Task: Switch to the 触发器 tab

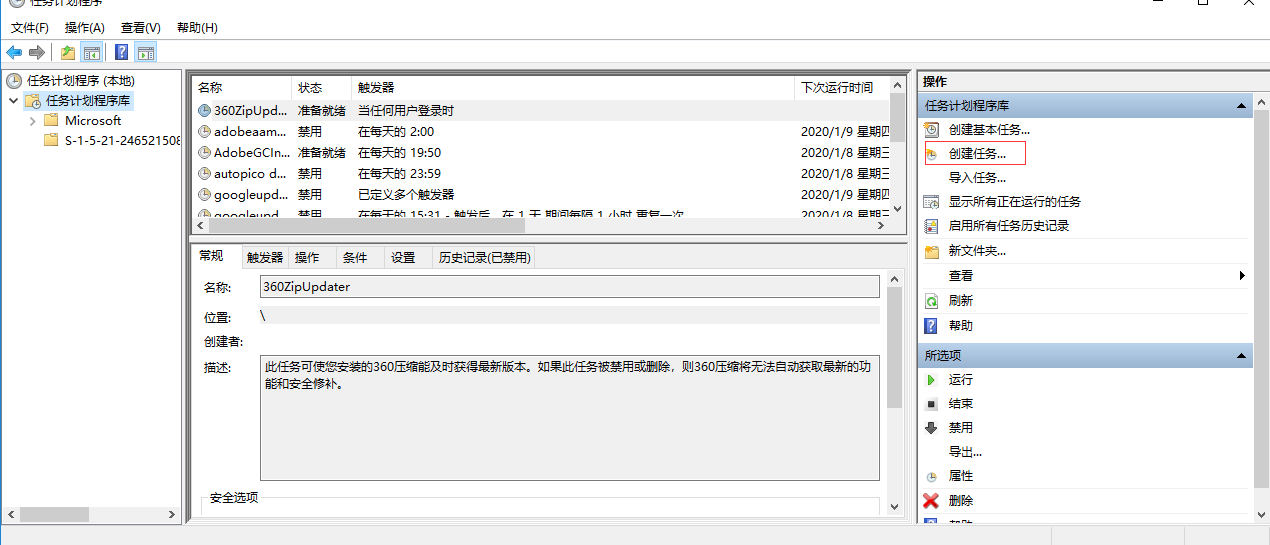Action: [x=265, y=258]
